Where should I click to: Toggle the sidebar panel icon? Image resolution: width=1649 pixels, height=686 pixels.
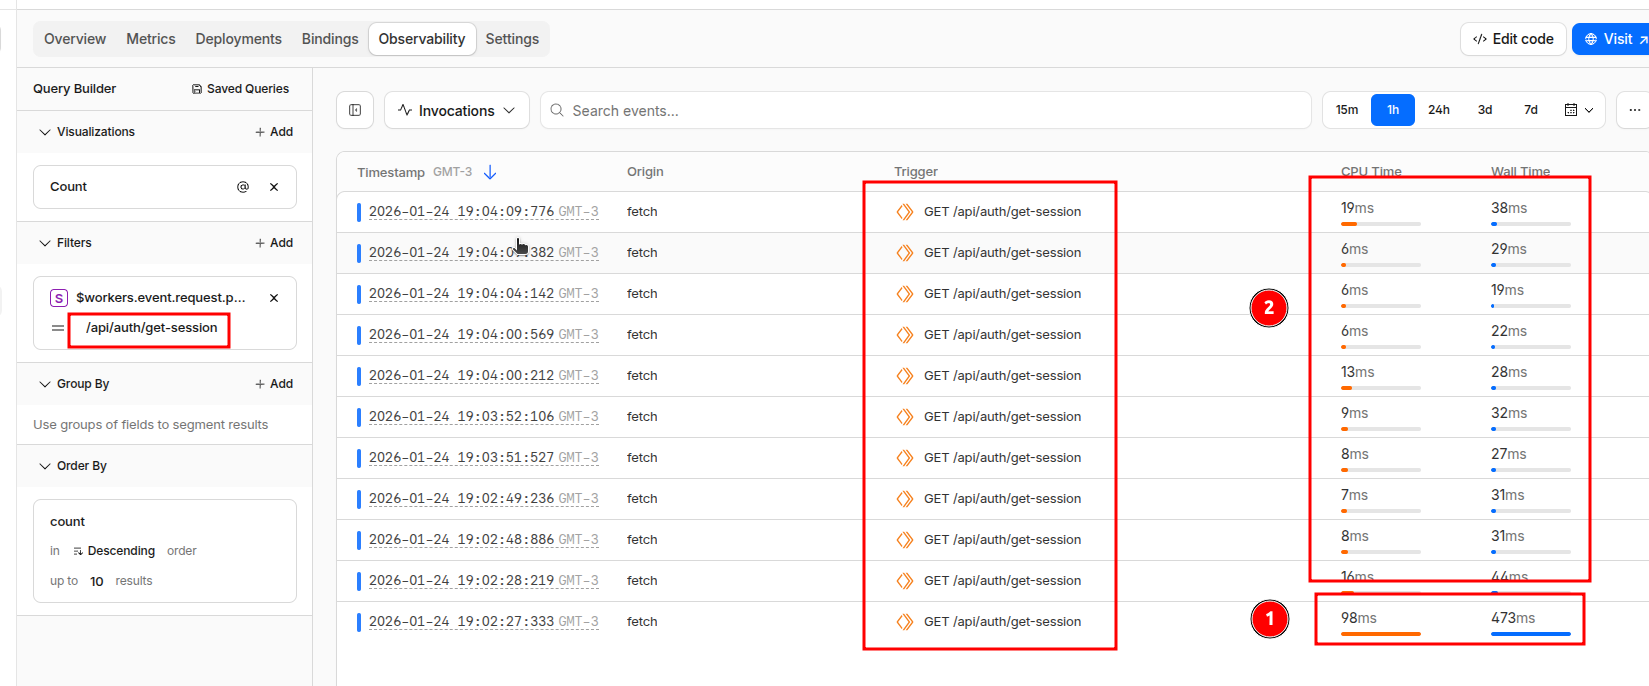click(x=355, y=110)
